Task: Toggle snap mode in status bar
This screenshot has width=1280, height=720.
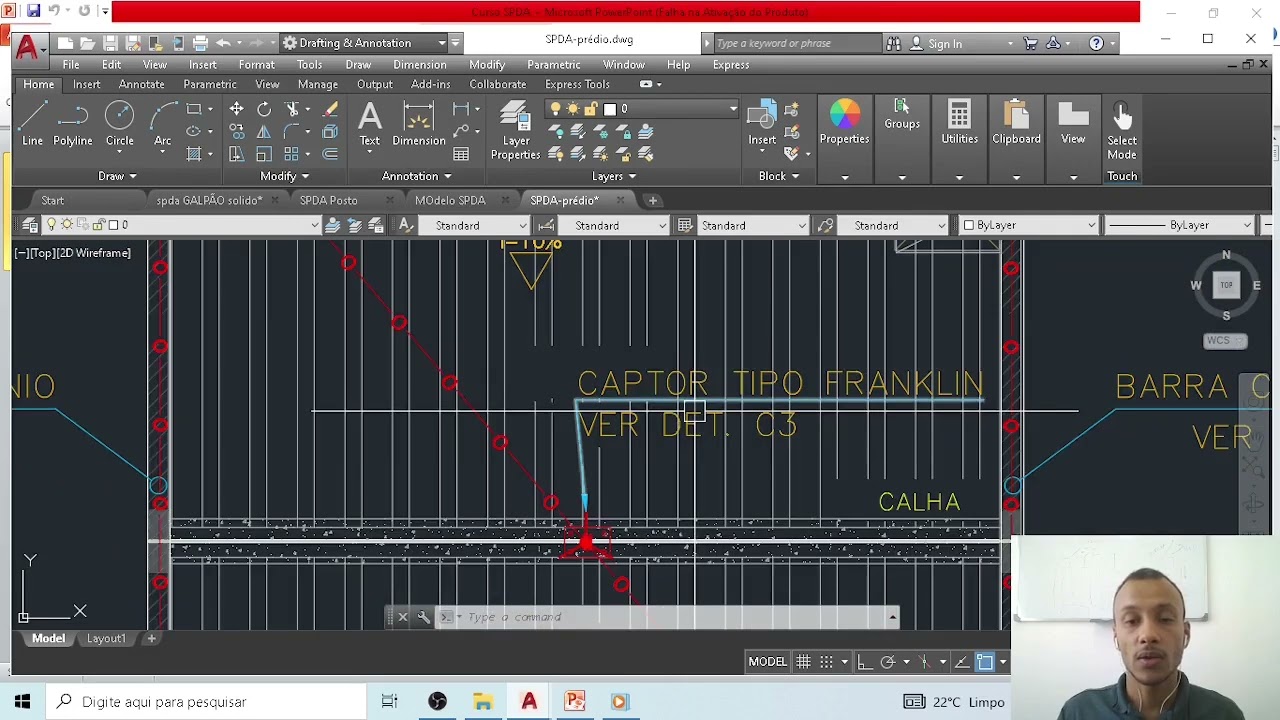Action: click(826, 662)
